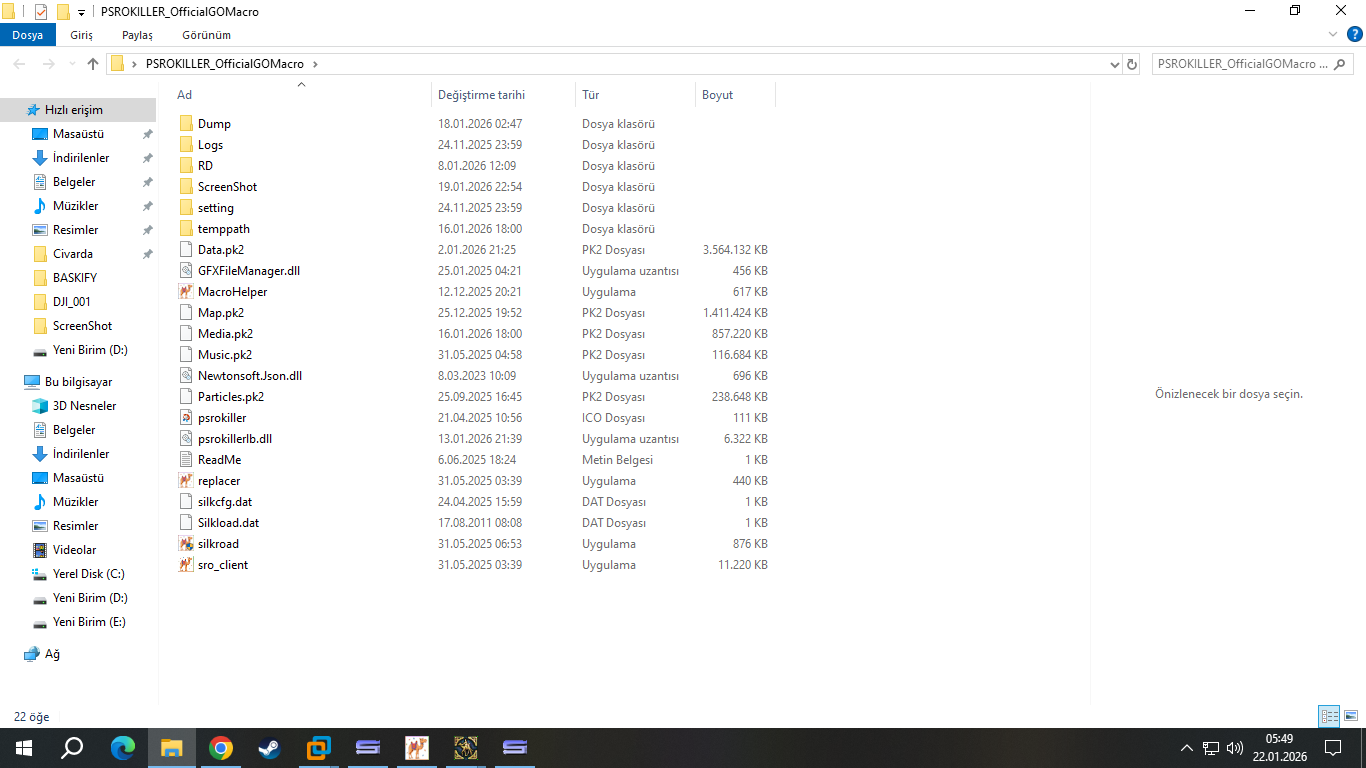Viewport: 1366px width, 768px height.
Task: Select Masaüstü under Hızlı erişim
Action: 78,134
